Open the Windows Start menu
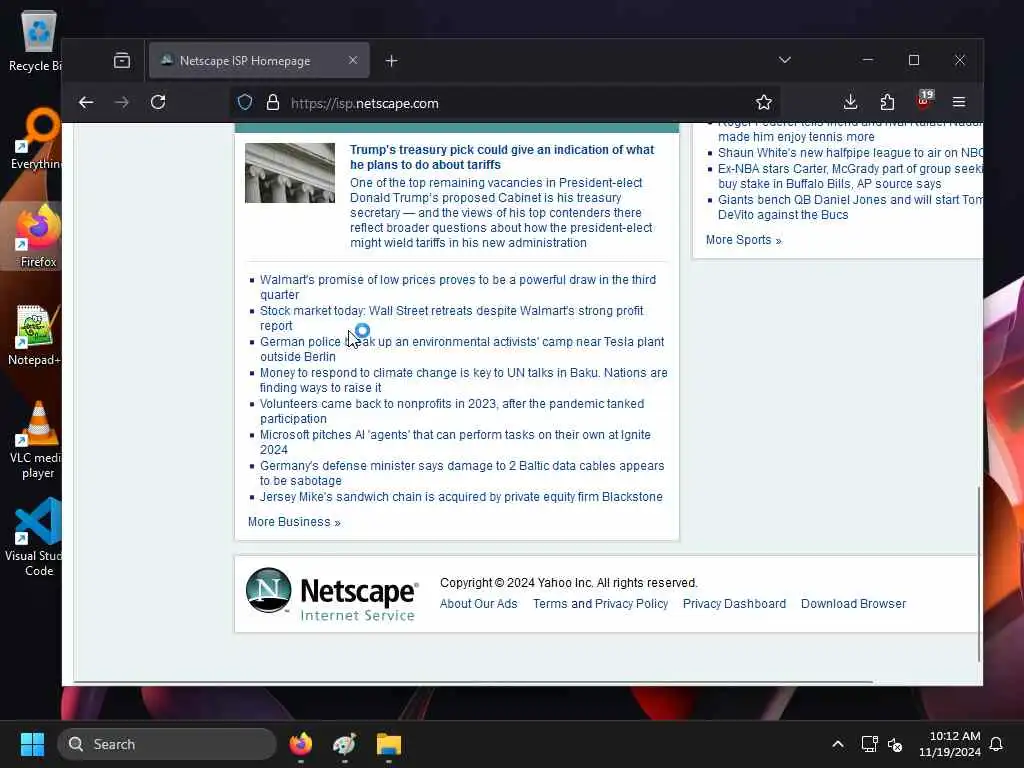 click(x=32, y=744)
